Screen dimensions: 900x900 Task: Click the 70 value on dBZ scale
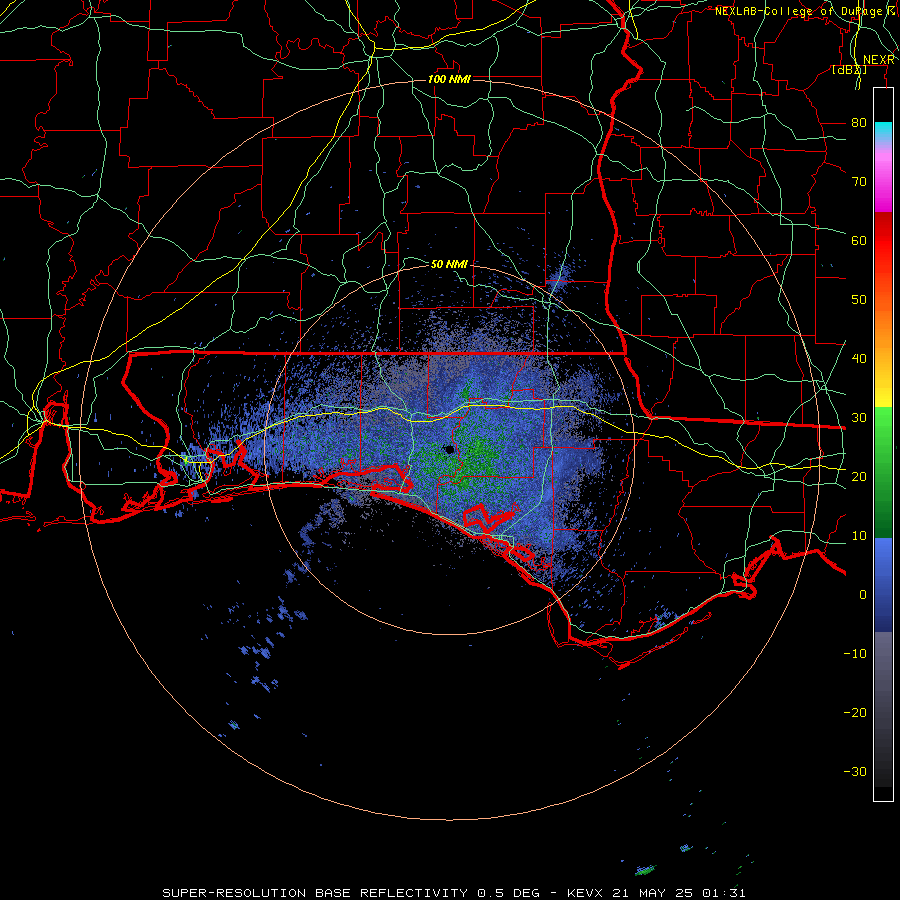pyautogui.click(x=859, y=181)
